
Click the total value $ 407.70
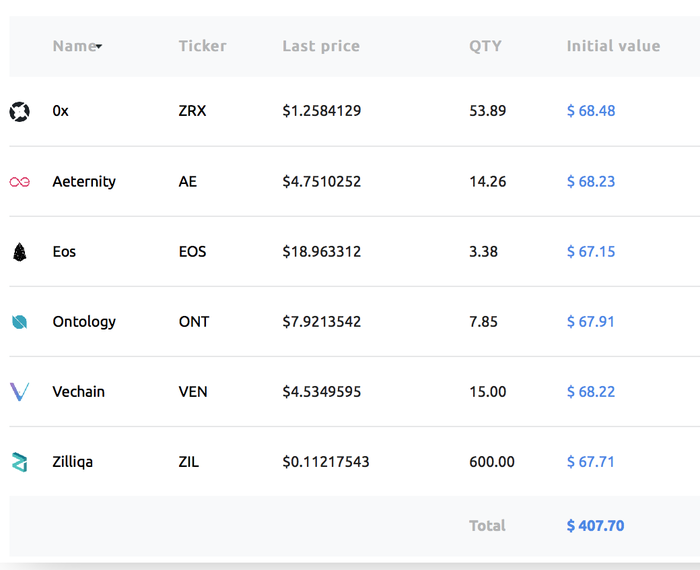click(x=595, y=526)
